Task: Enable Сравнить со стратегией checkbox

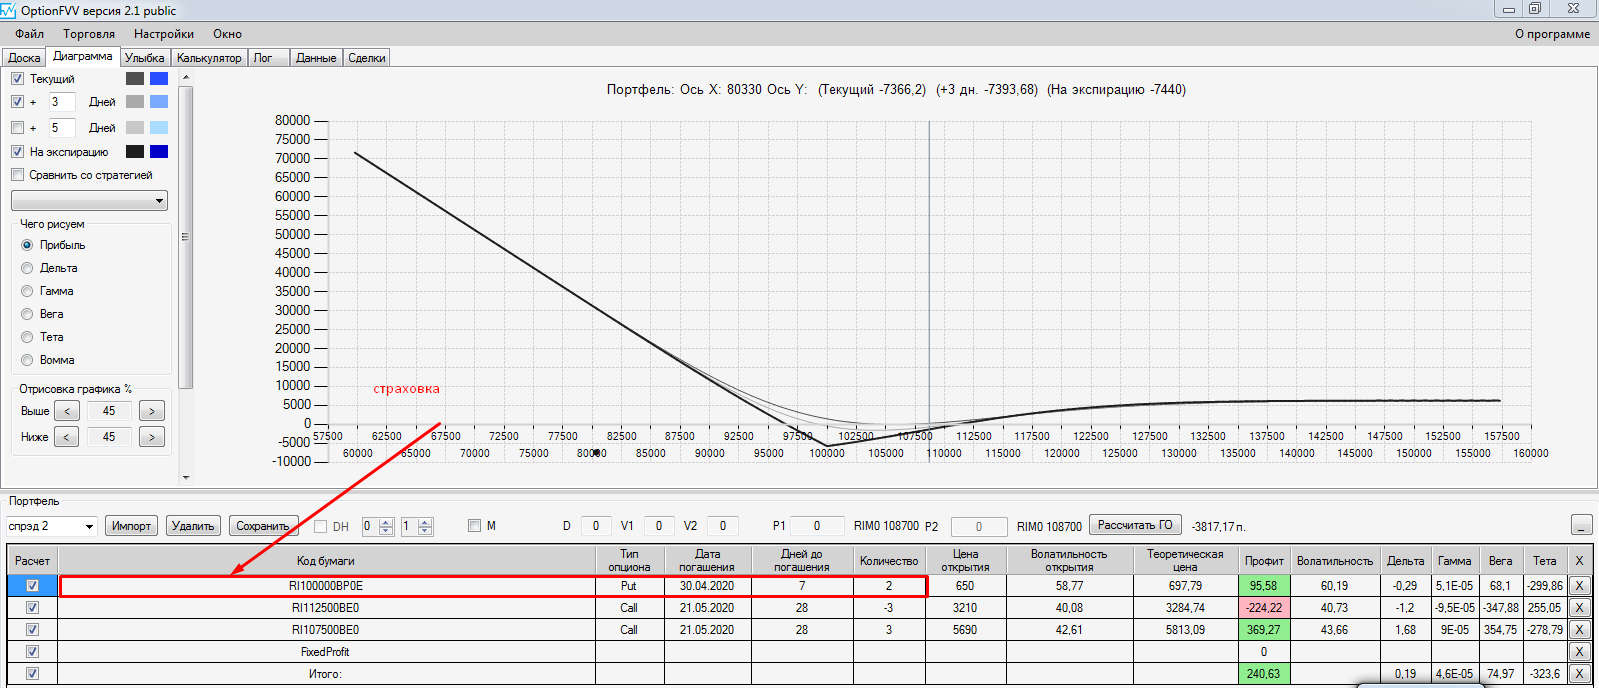Action: (x=17, y=175)
